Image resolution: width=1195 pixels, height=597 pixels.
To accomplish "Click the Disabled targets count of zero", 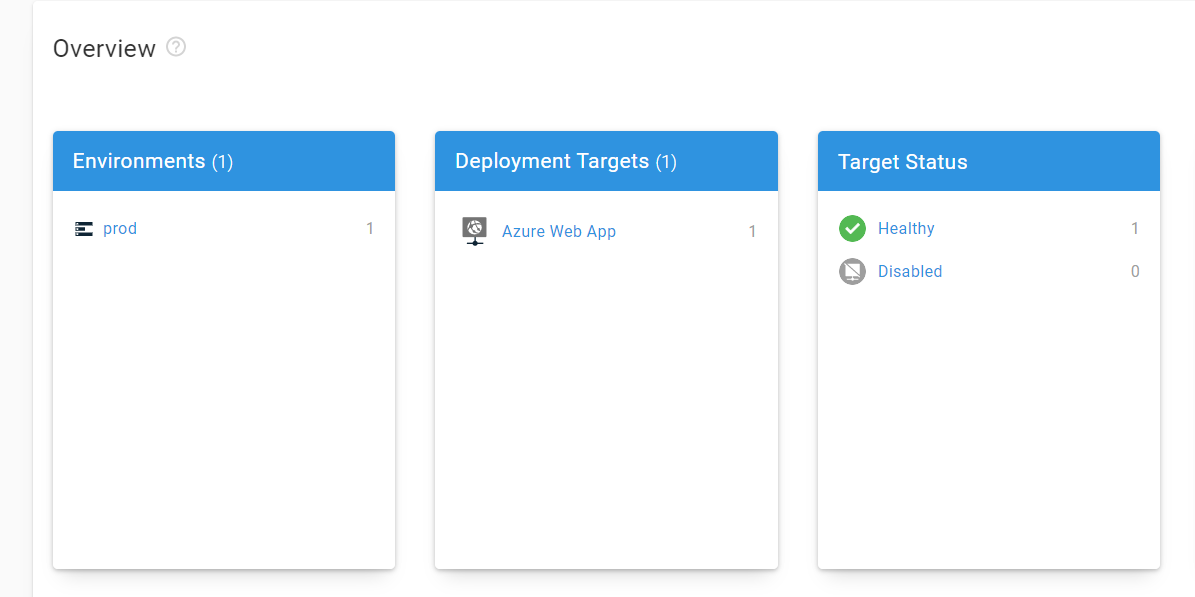I will 1135,272.
